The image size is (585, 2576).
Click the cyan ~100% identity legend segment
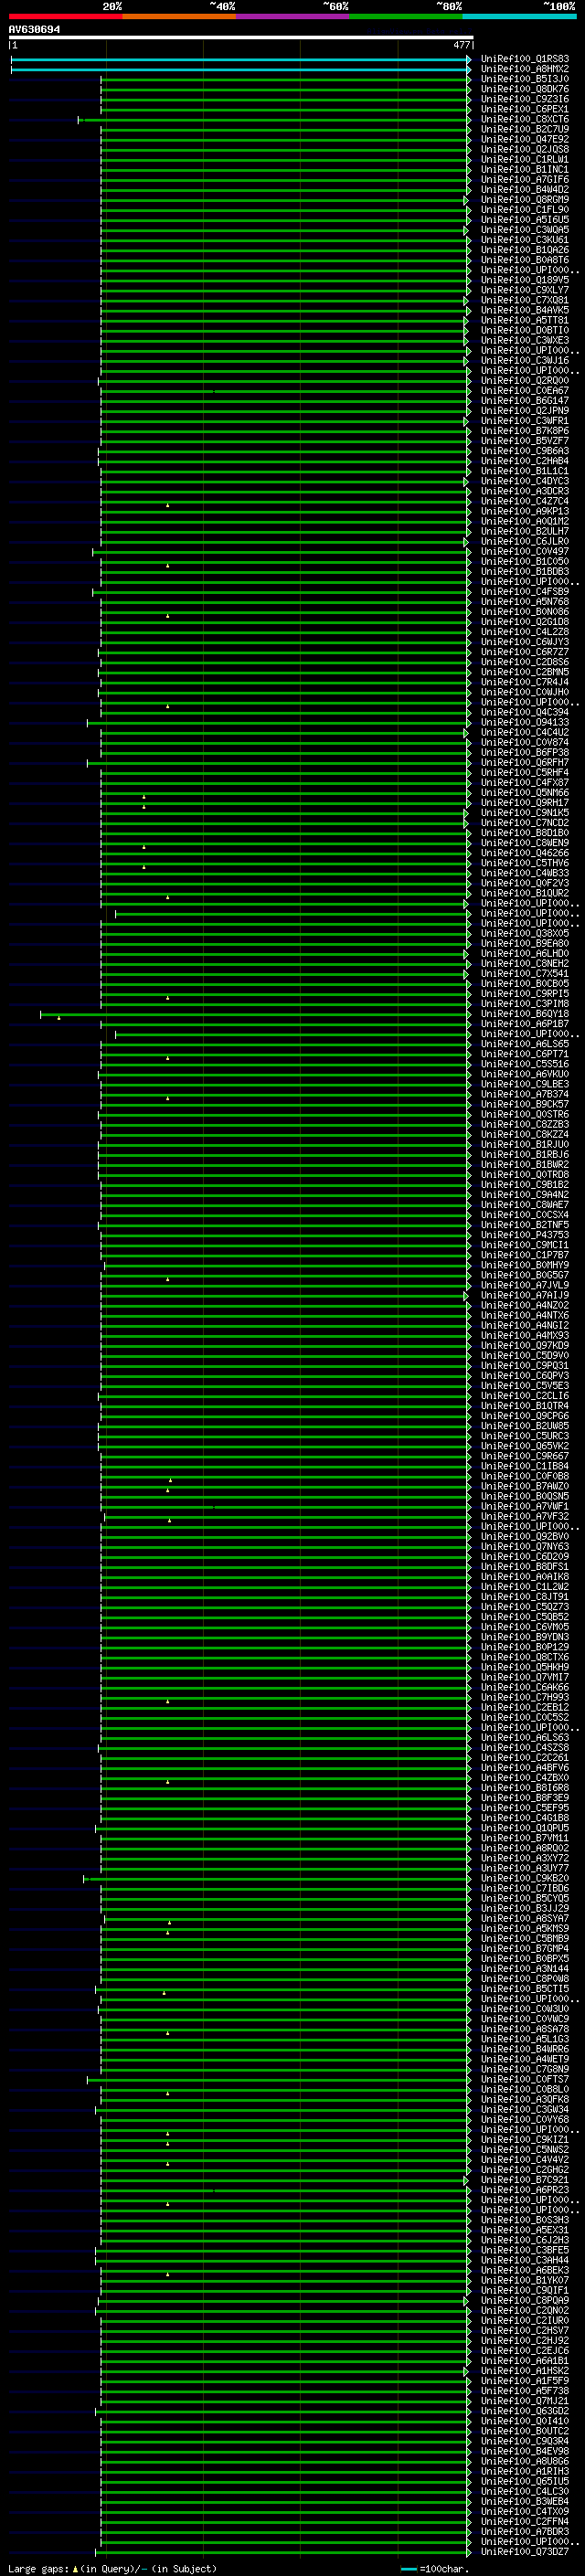519,16
